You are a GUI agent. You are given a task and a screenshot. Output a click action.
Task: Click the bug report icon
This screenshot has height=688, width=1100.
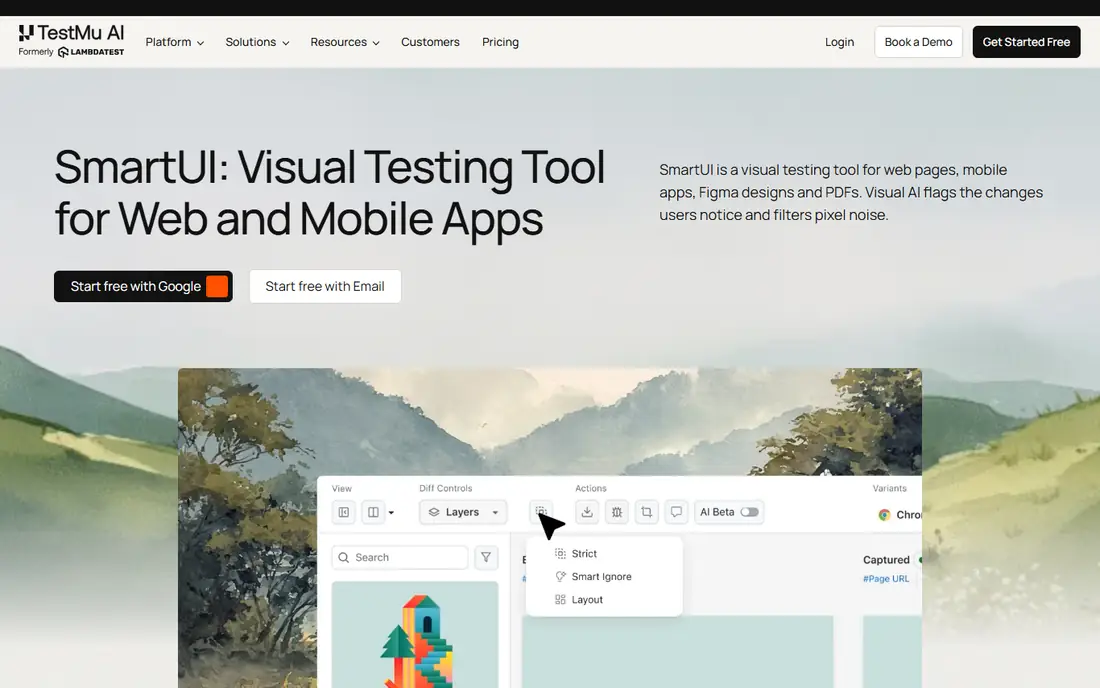[617, 512]
